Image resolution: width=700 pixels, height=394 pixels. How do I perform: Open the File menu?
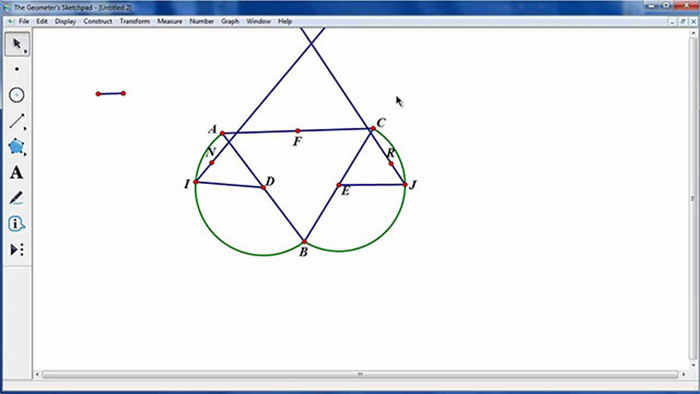pyautogui.click(x=24, y=21)
